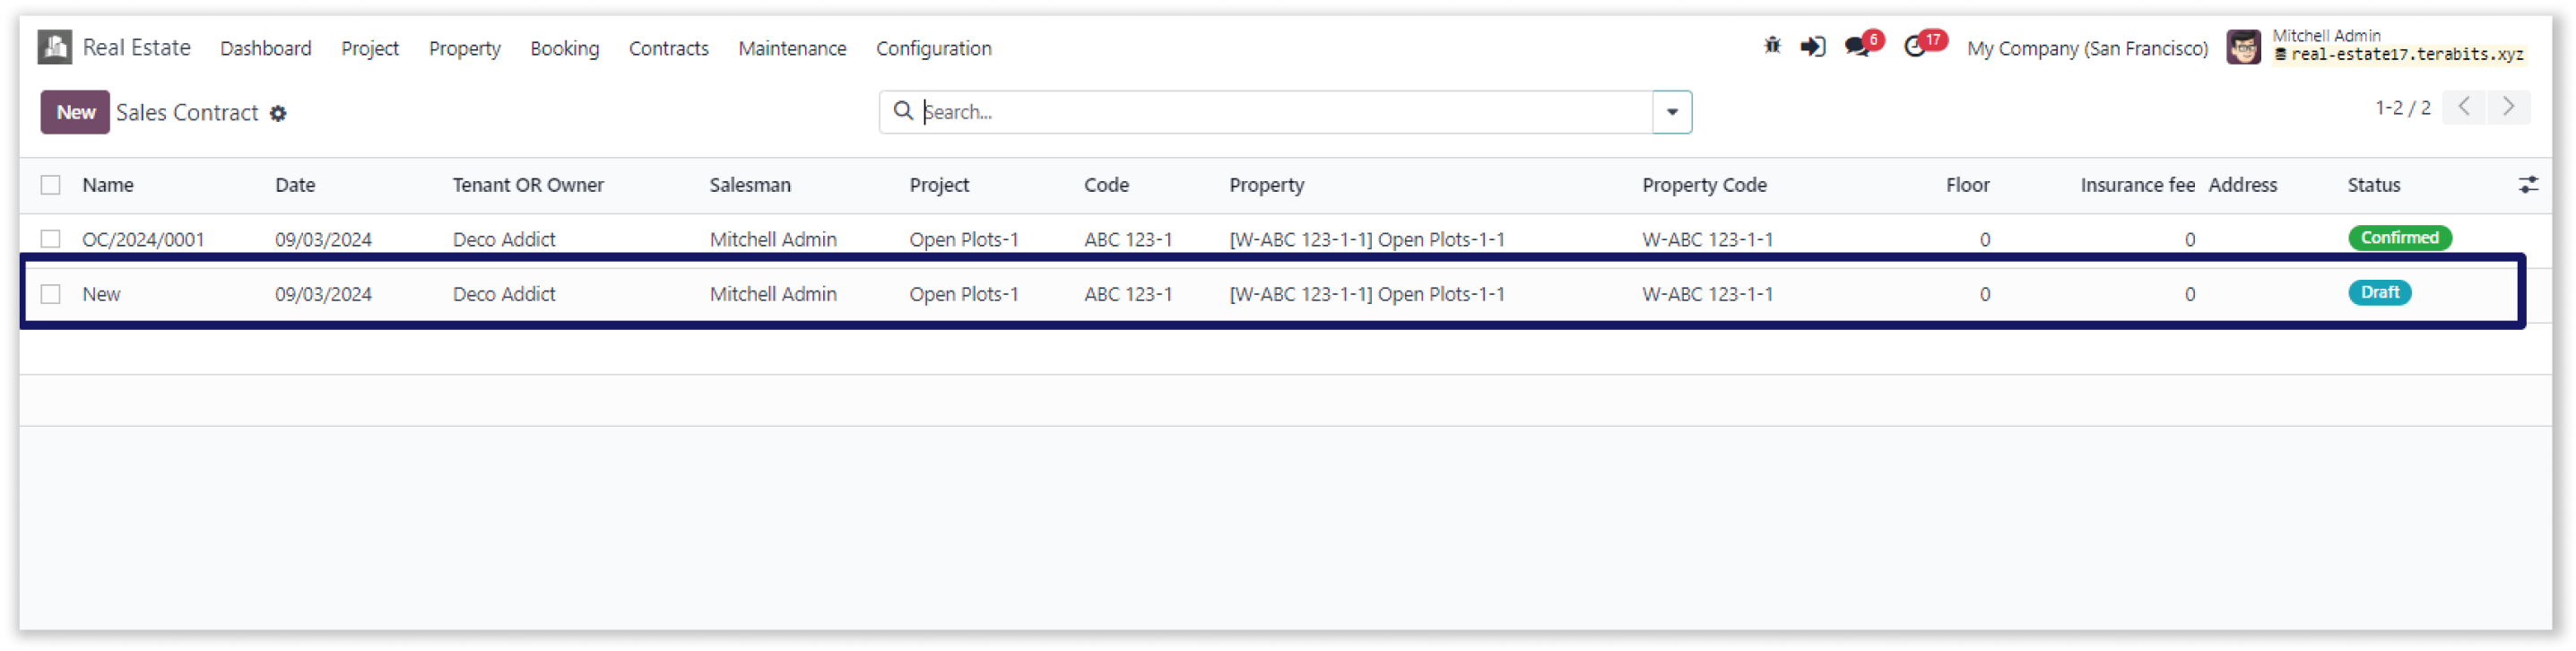Check the OC/2024/0001 row checkbox
2576x651 pixels.
[51, 239]
